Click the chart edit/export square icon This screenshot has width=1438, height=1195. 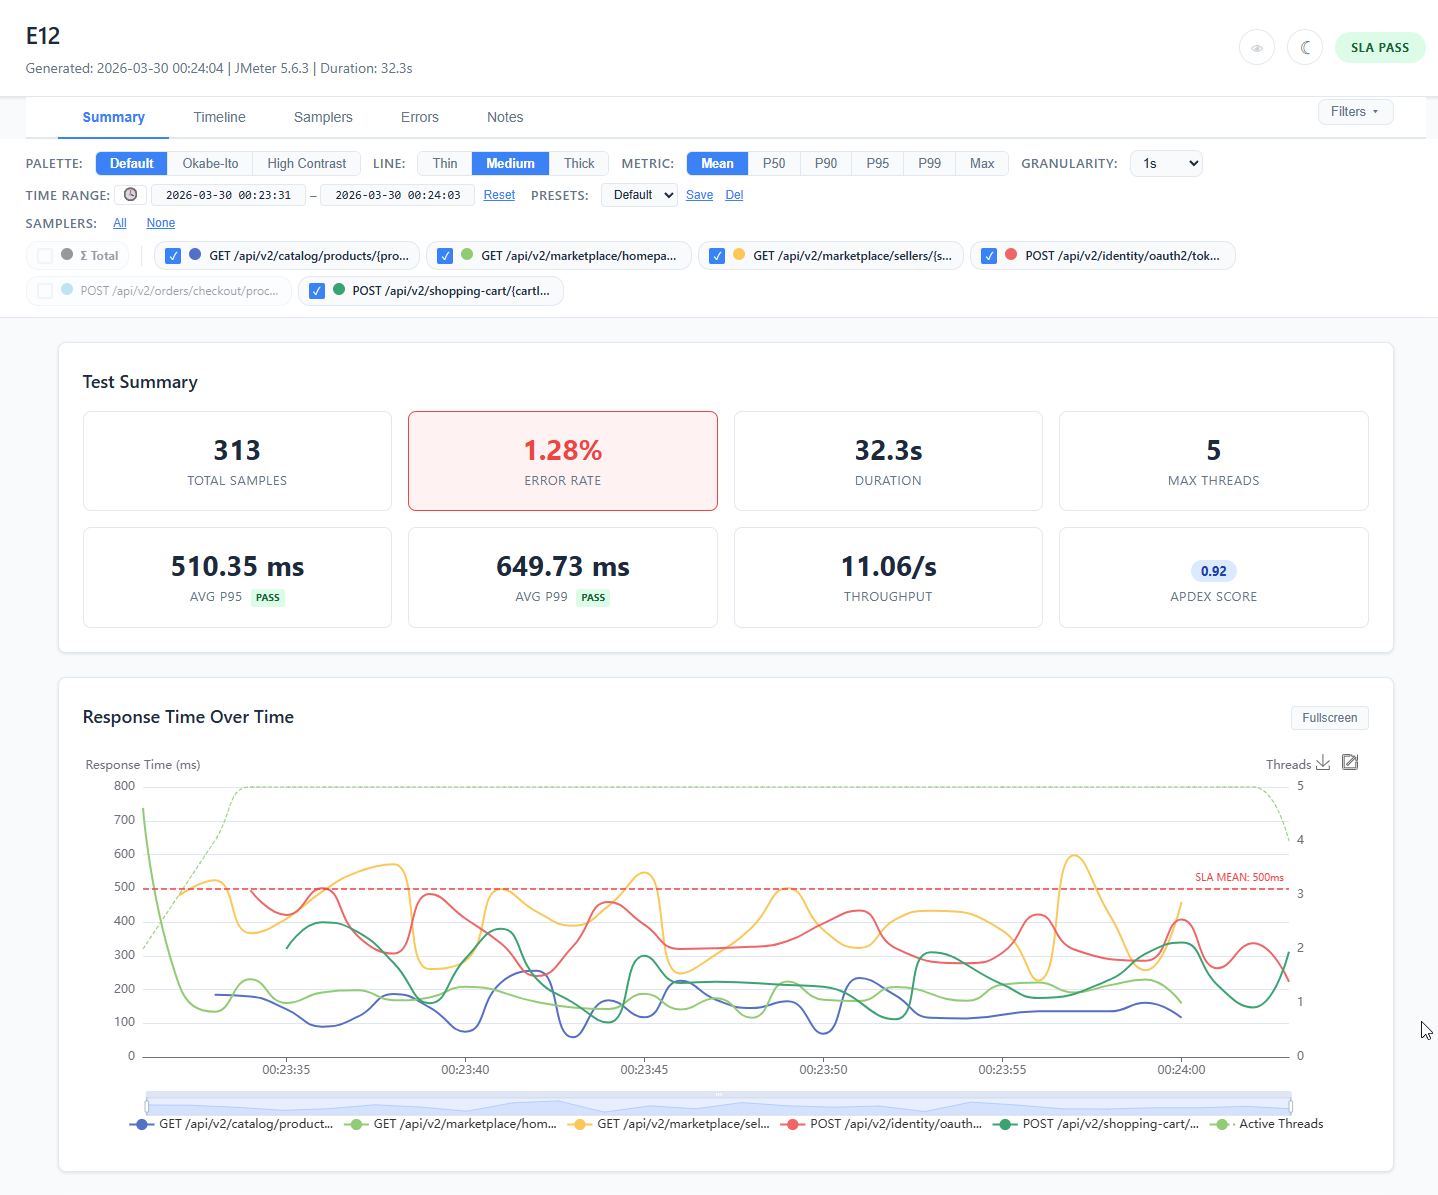pos(1350,763)
